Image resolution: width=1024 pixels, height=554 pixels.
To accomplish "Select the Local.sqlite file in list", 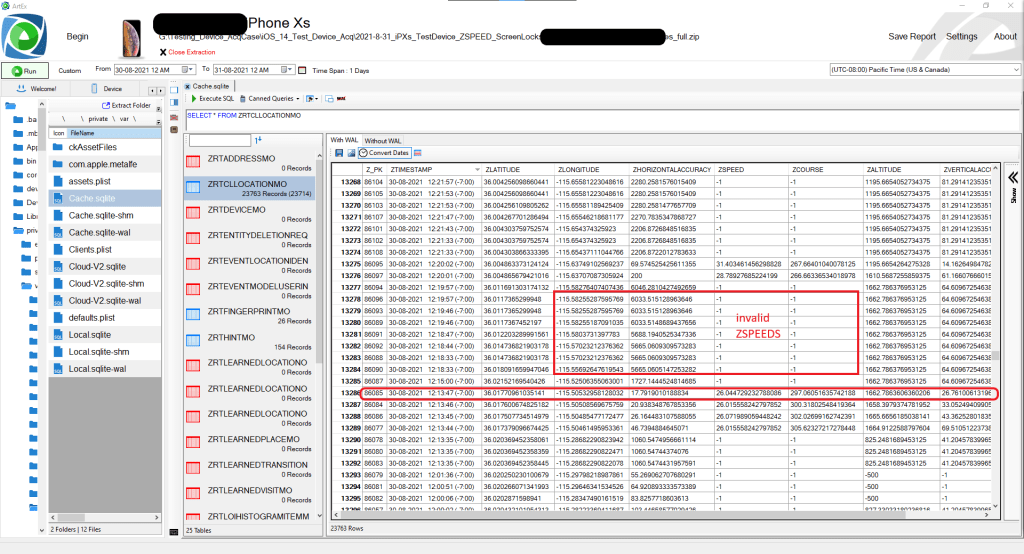I will click(89, 334).
